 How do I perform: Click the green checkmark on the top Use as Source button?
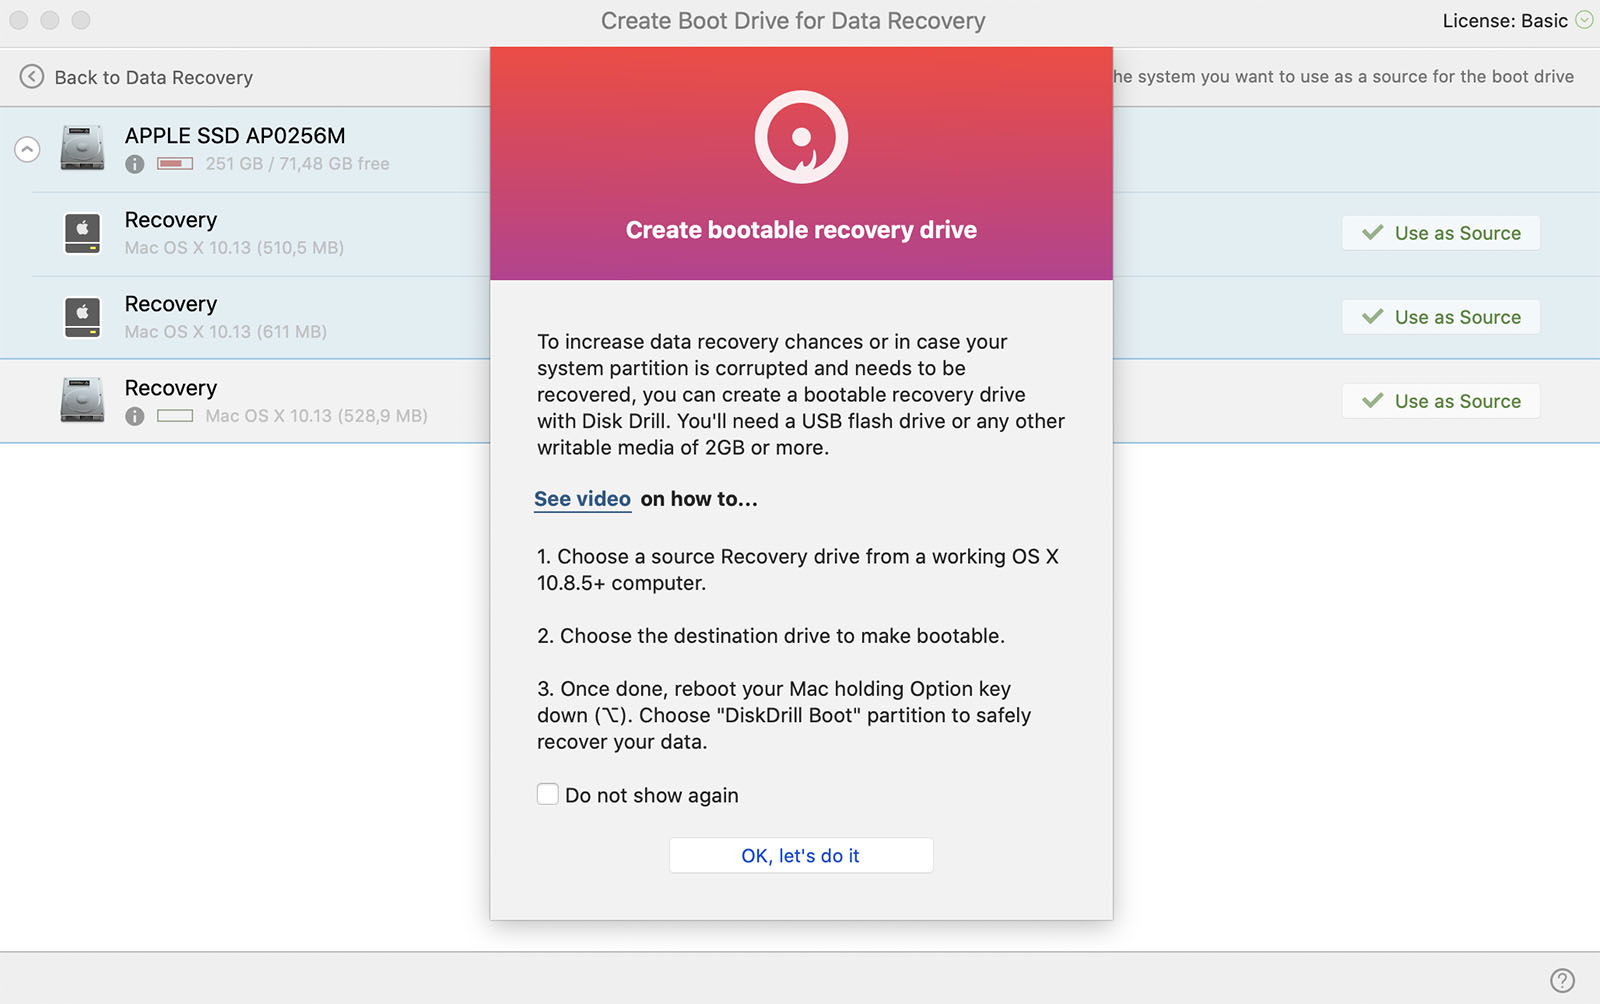coord(1374,233)
